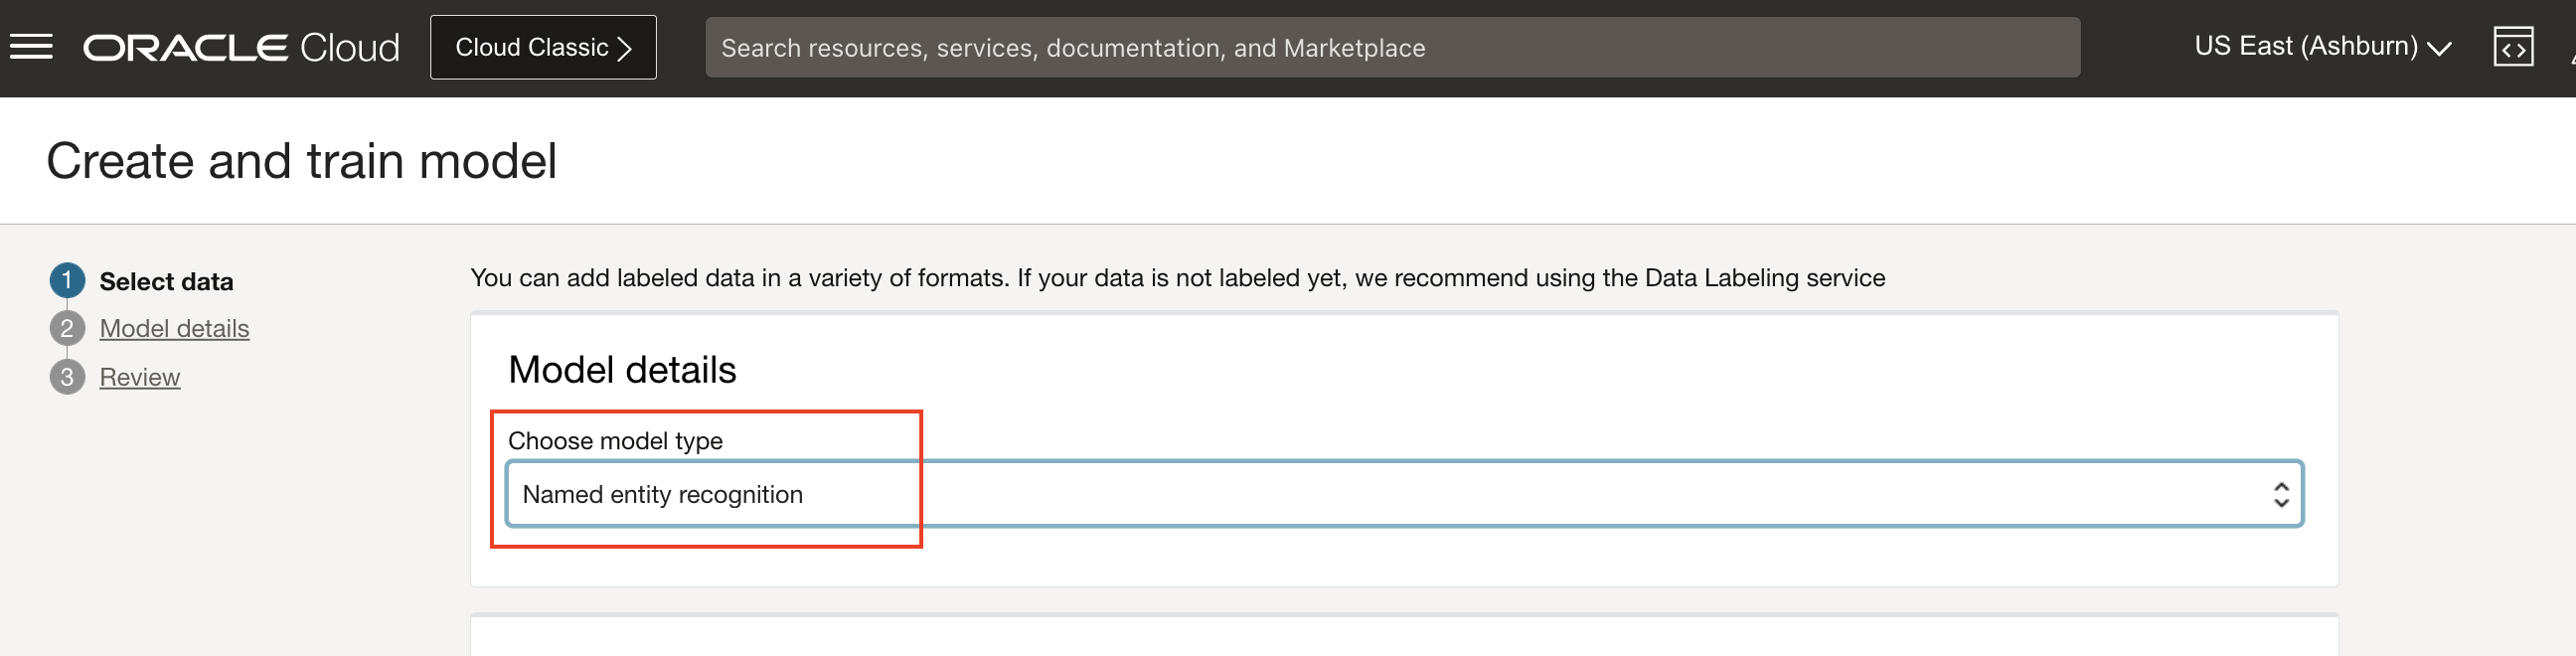Open the Choose model type dropdown
This screenshot has height=656, width=2576.
tap(1404, 494)
